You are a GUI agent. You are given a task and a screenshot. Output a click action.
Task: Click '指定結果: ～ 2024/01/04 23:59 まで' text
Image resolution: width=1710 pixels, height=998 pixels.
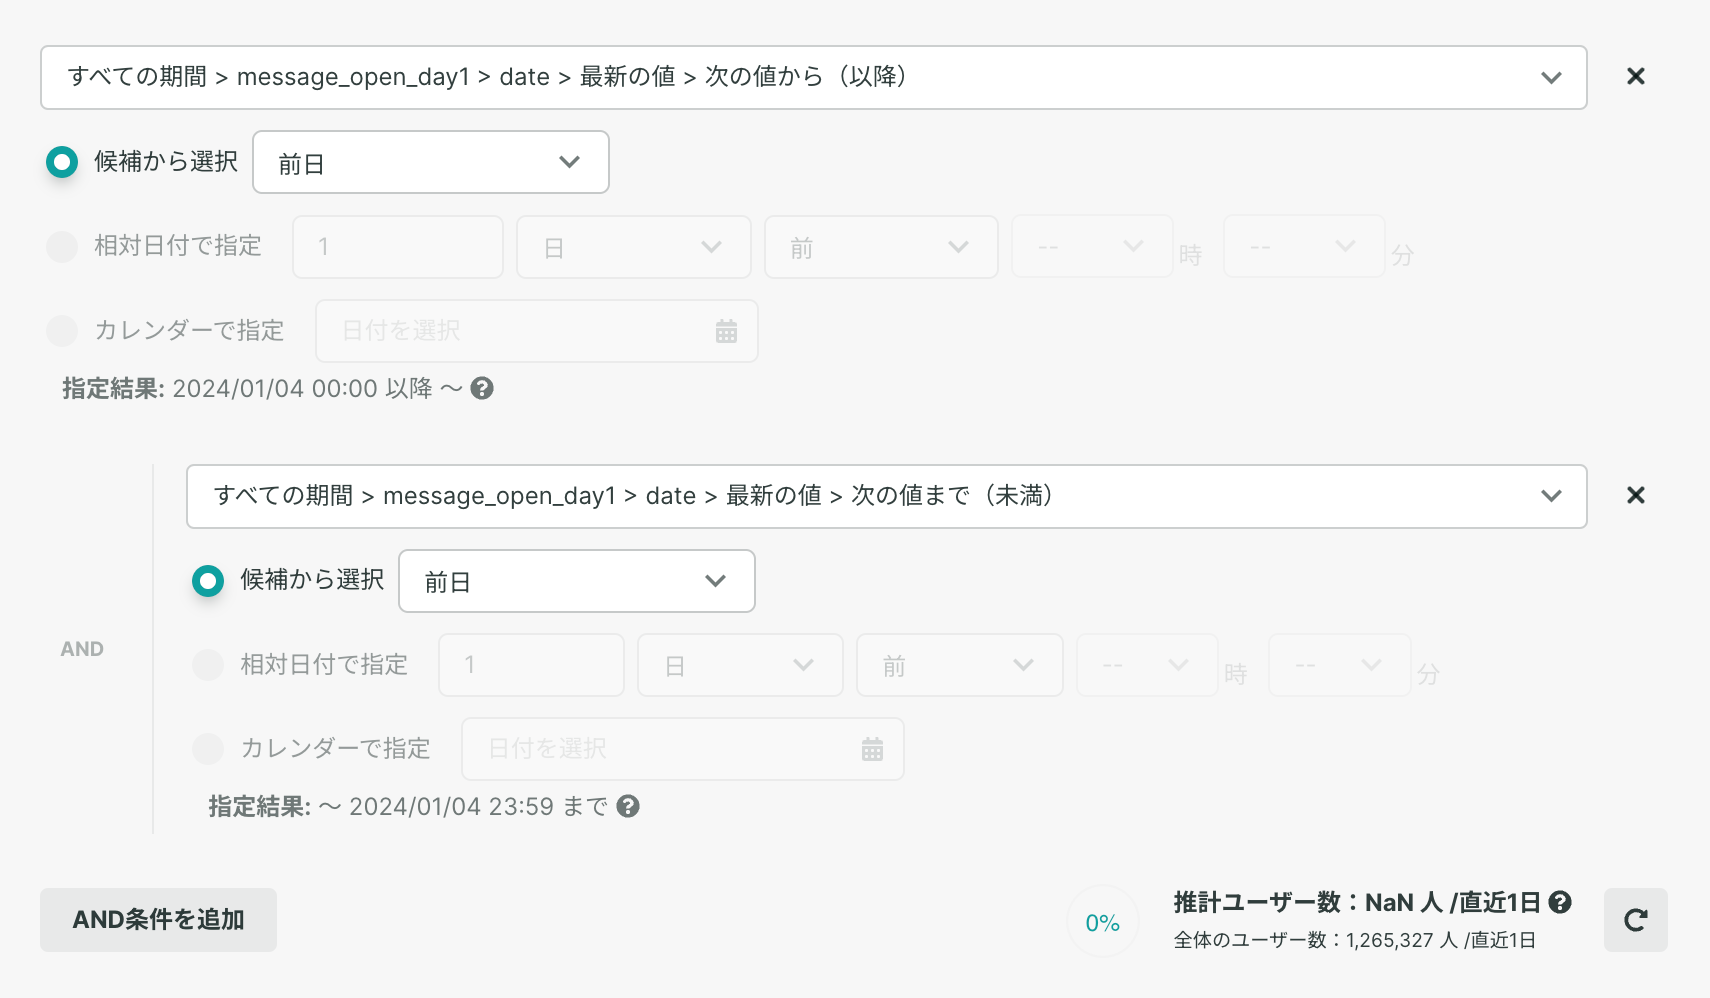click(408, 806)
